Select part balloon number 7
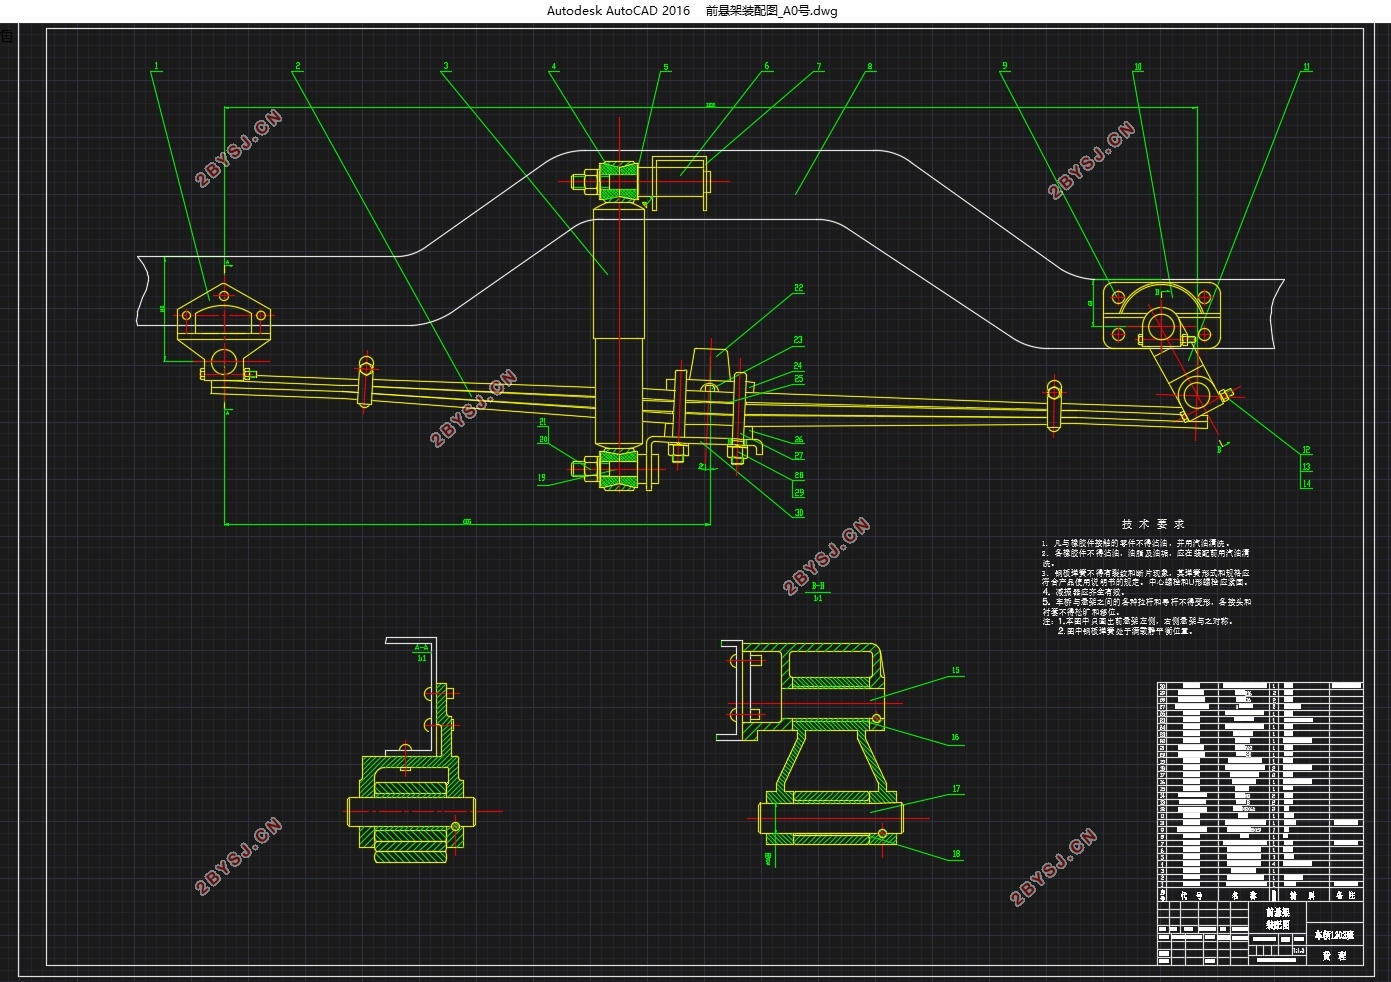 tap(819, 67)
